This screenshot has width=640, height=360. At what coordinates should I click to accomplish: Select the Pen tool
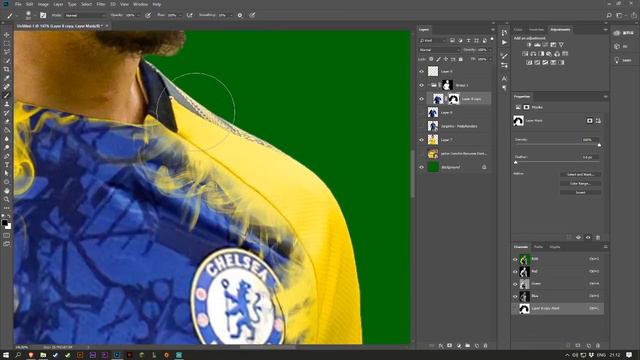(7, 156)
